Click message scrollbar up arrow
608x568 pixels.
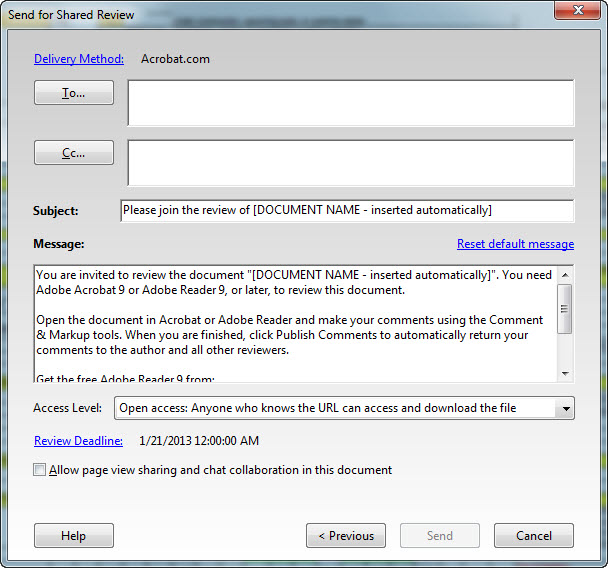[x=565, y=275]
